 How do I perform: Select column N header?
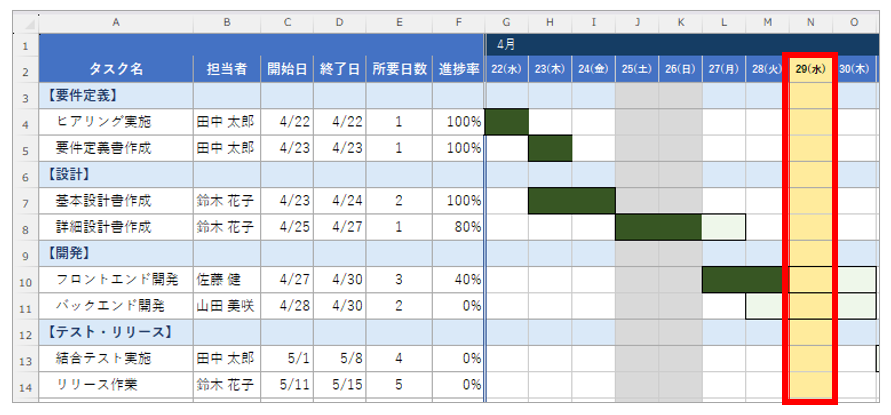[811, 22]
